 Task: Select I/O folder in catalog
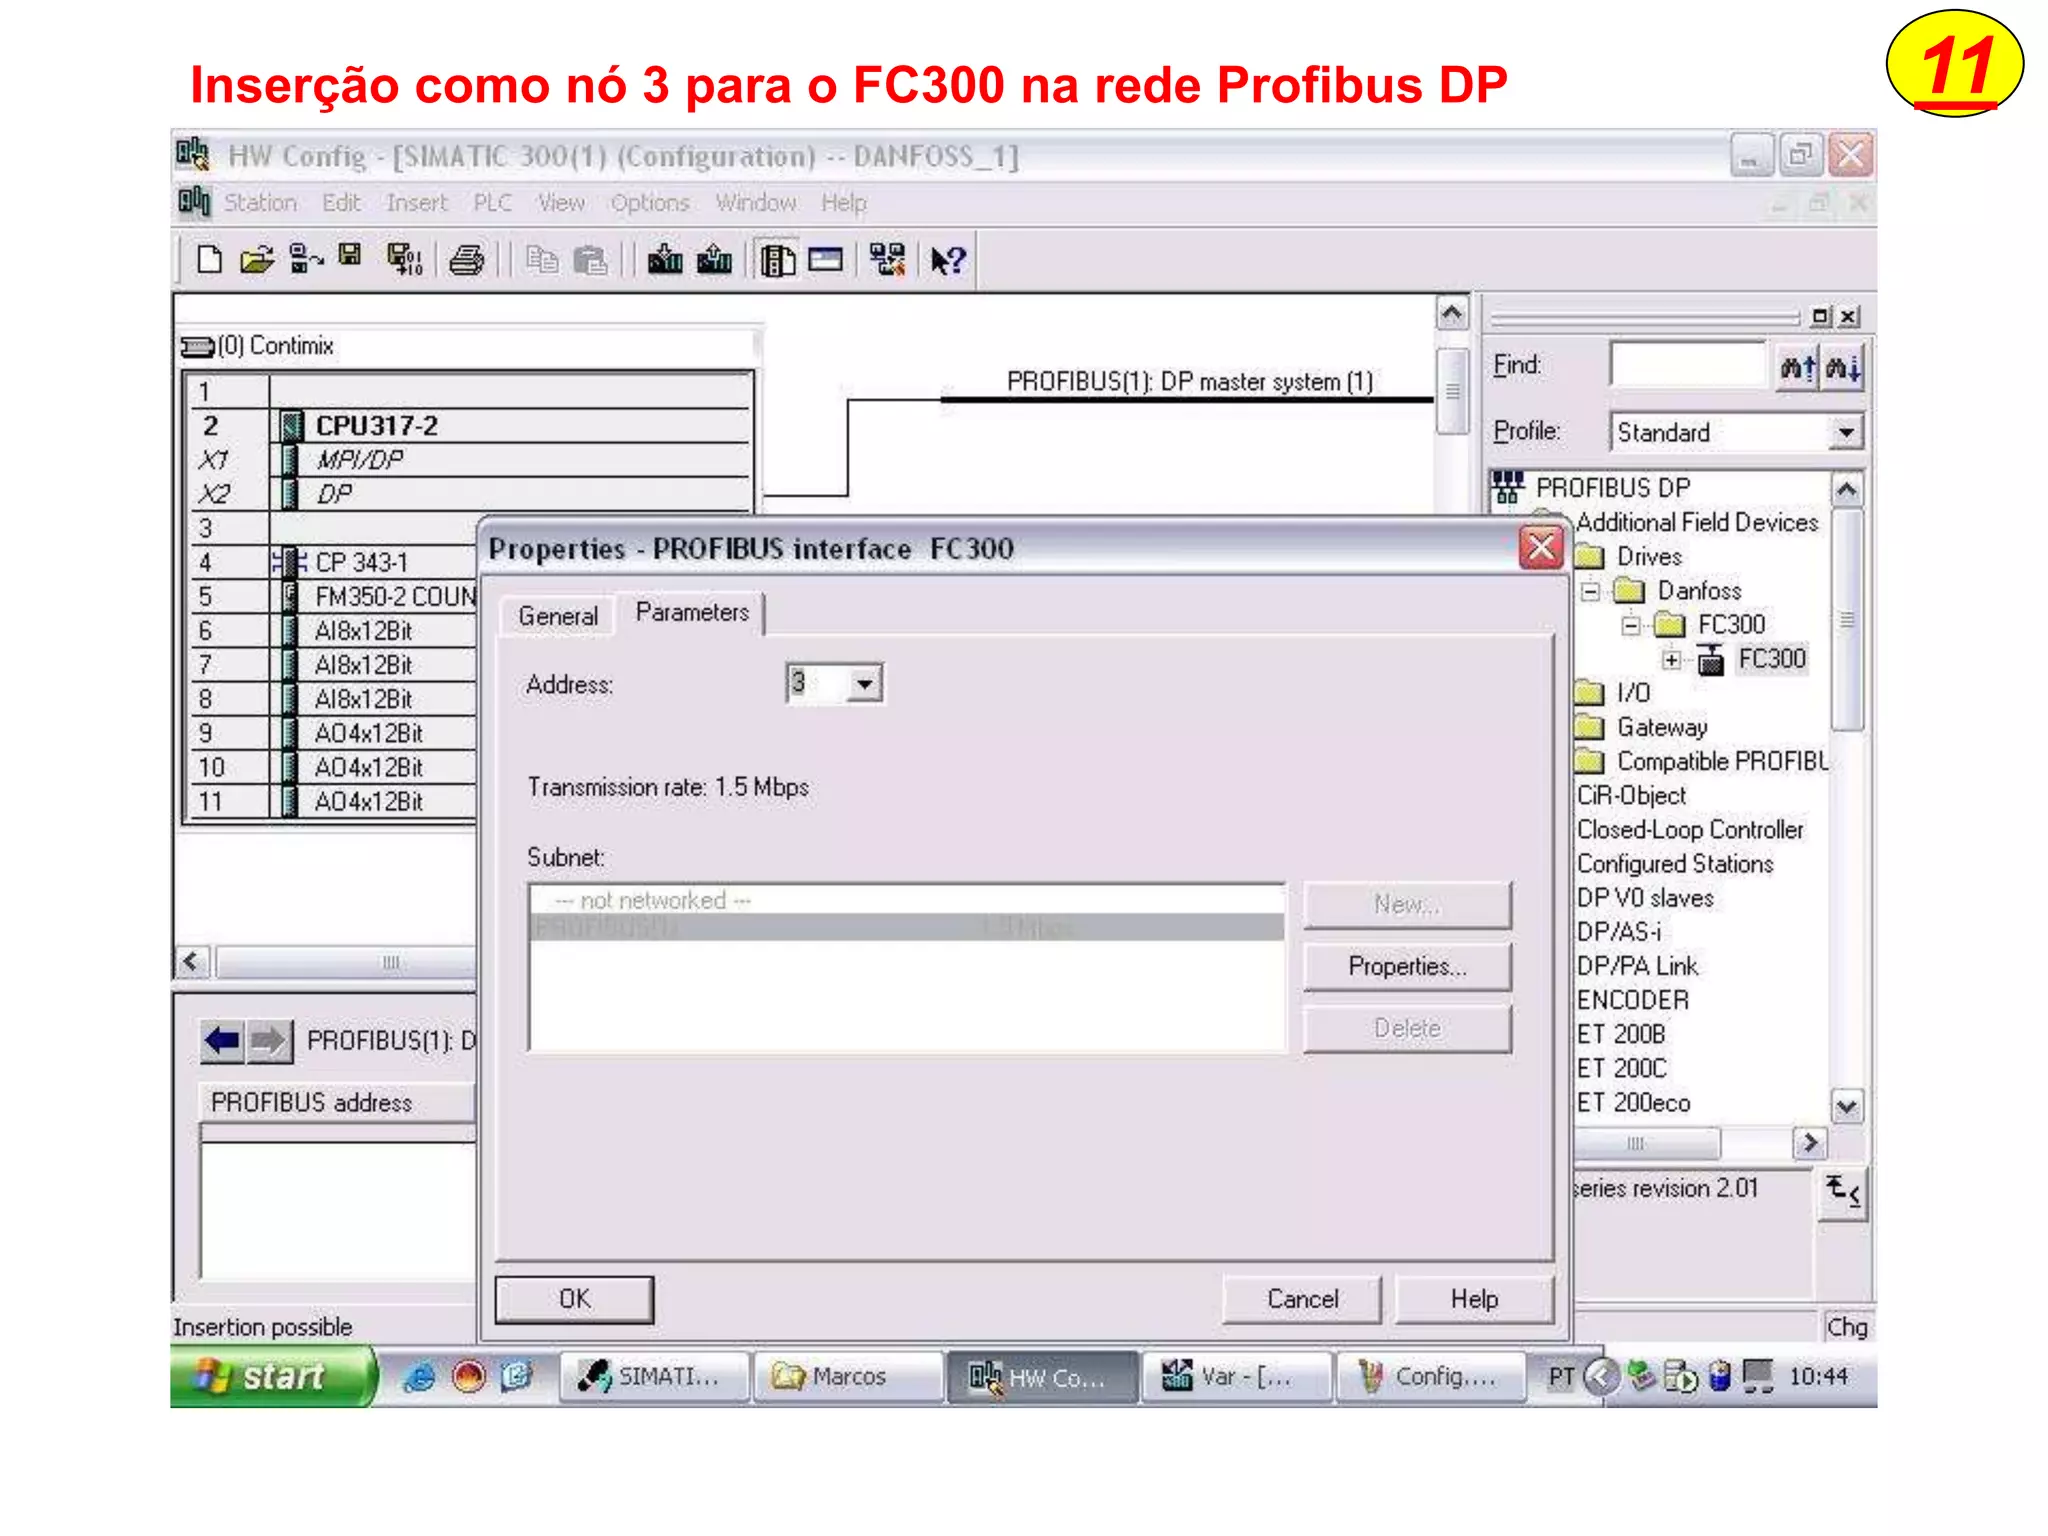1633,693
